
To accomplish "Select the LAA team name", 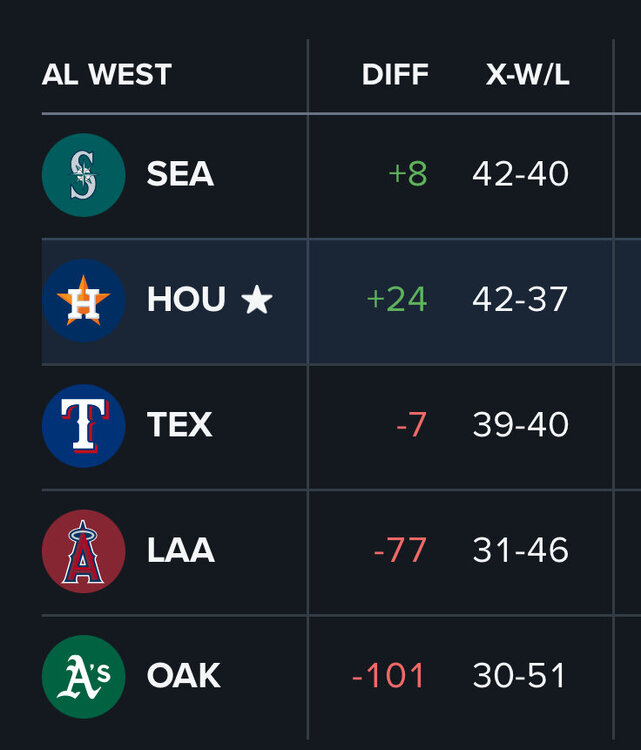I will (180, 551).
